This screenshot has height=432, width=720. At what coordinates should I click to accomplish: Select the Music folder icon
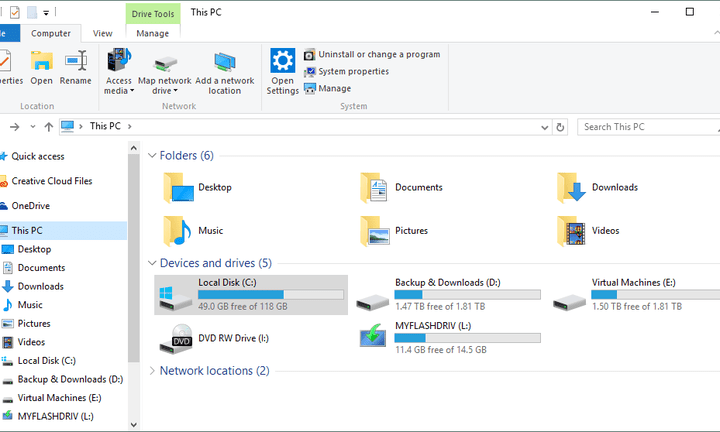[177, 230]
